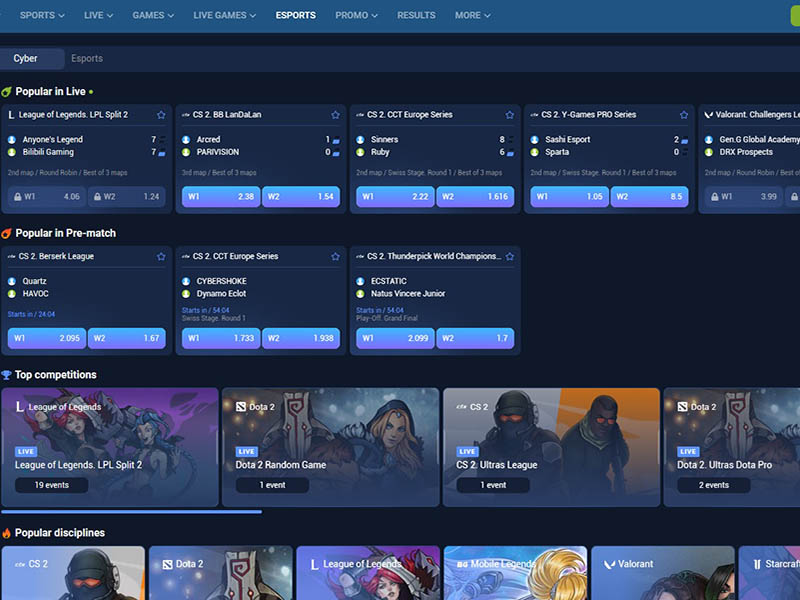
Task: Open the Valorant Challengers league title
Action: (x=757, y=115)
